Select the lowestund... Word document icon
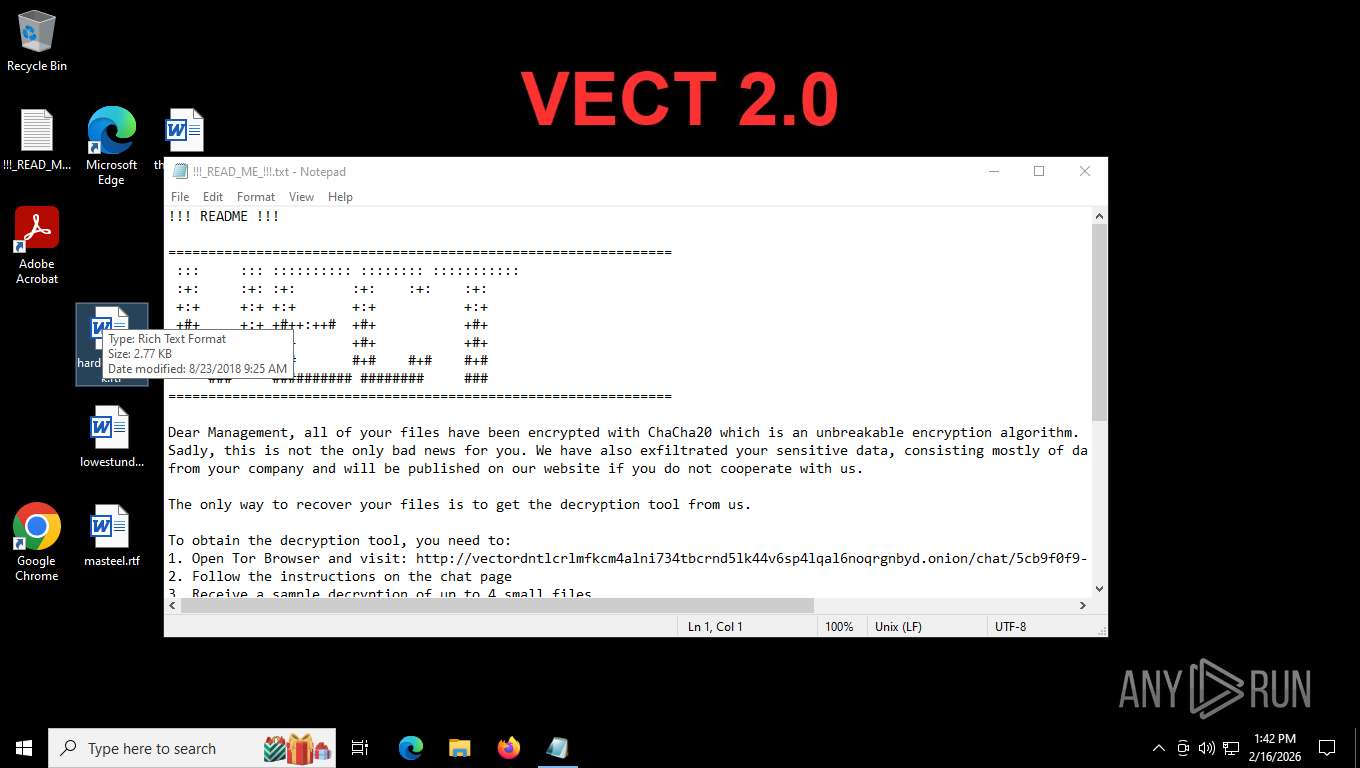1360x768 pixels. click(x=111, y=437)
